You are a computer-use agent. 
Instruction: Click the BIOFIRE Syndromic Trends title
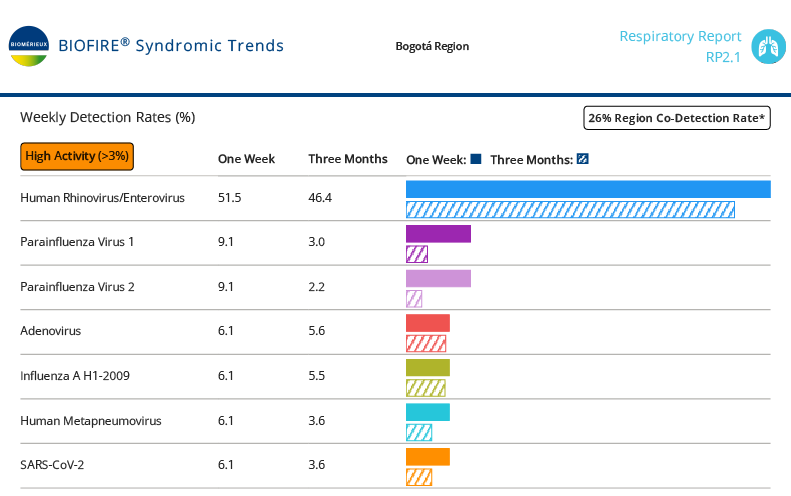coord(171,46)
